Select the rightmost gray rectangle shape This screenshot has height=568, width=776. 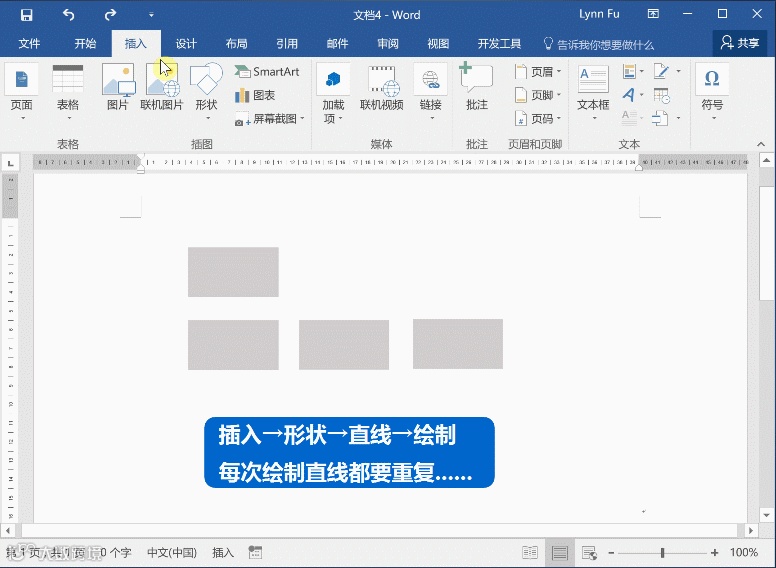click(458, 344)
